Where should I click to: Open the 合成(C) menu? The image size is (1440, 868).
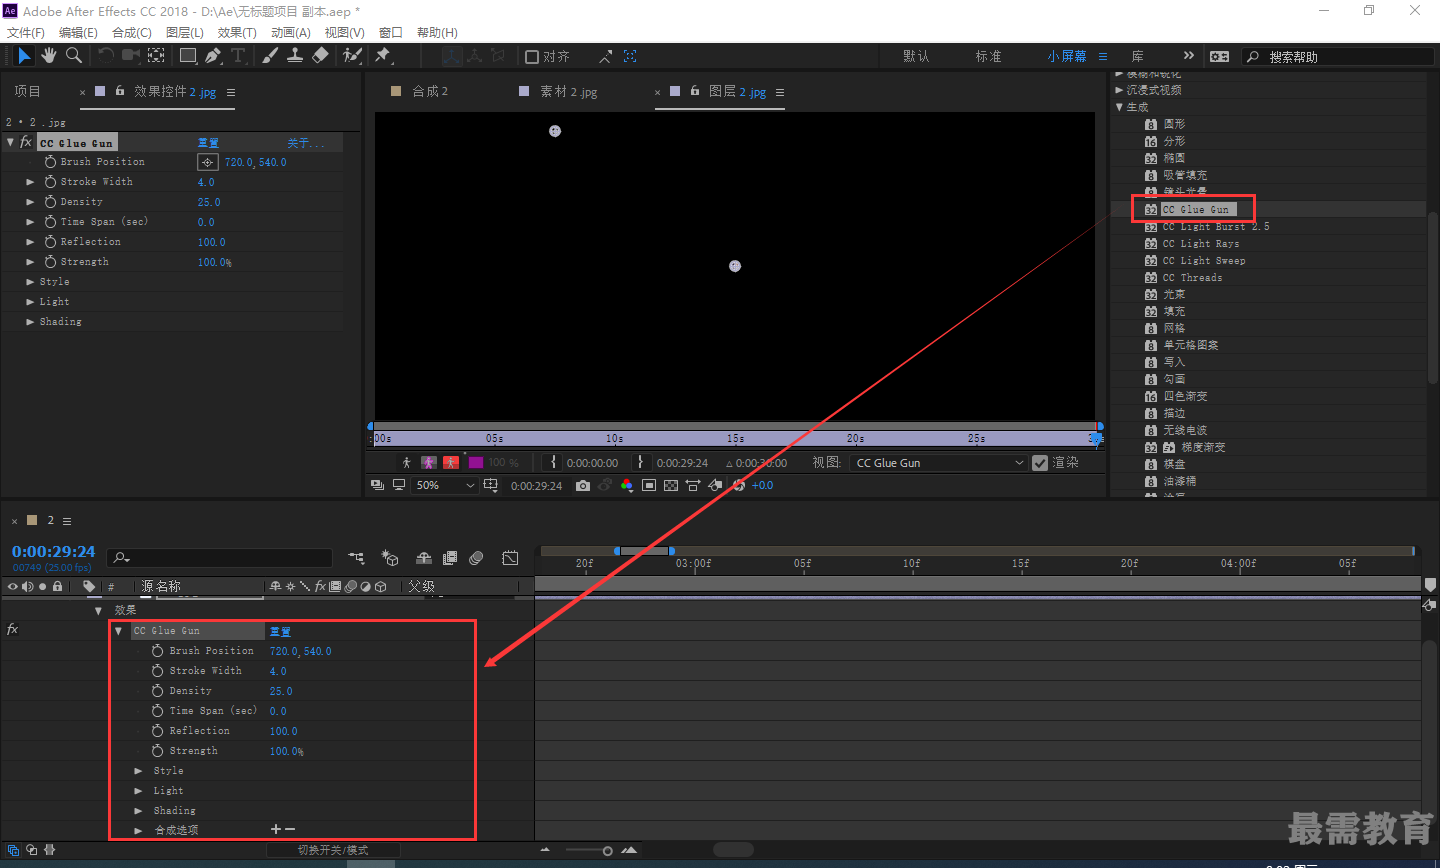(x=132, y=32)
